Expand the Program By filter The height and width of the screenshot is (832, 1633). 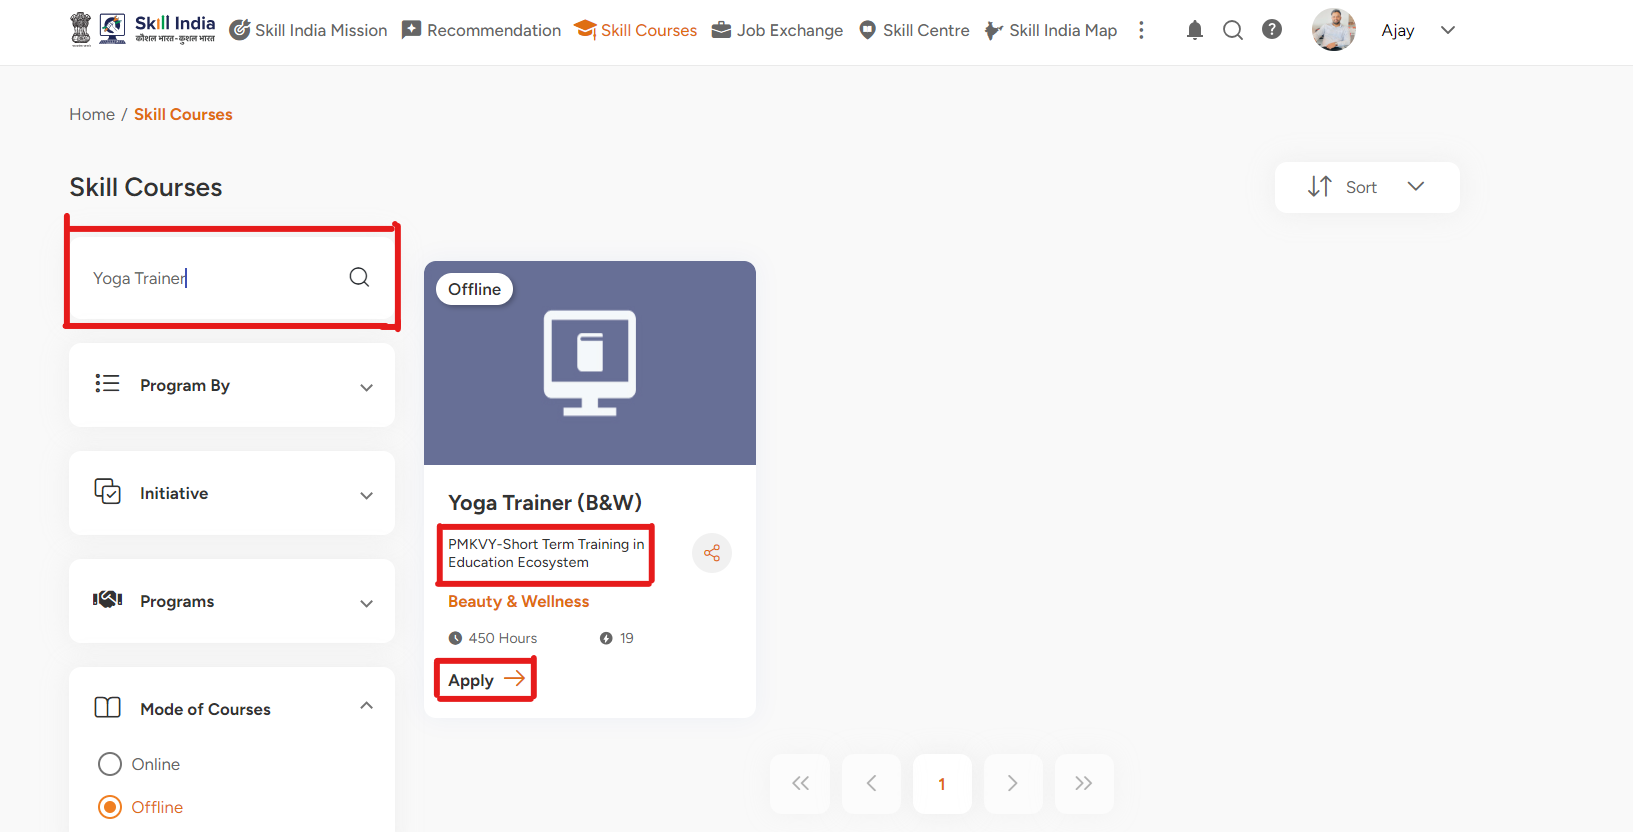(x=366, y=388)
